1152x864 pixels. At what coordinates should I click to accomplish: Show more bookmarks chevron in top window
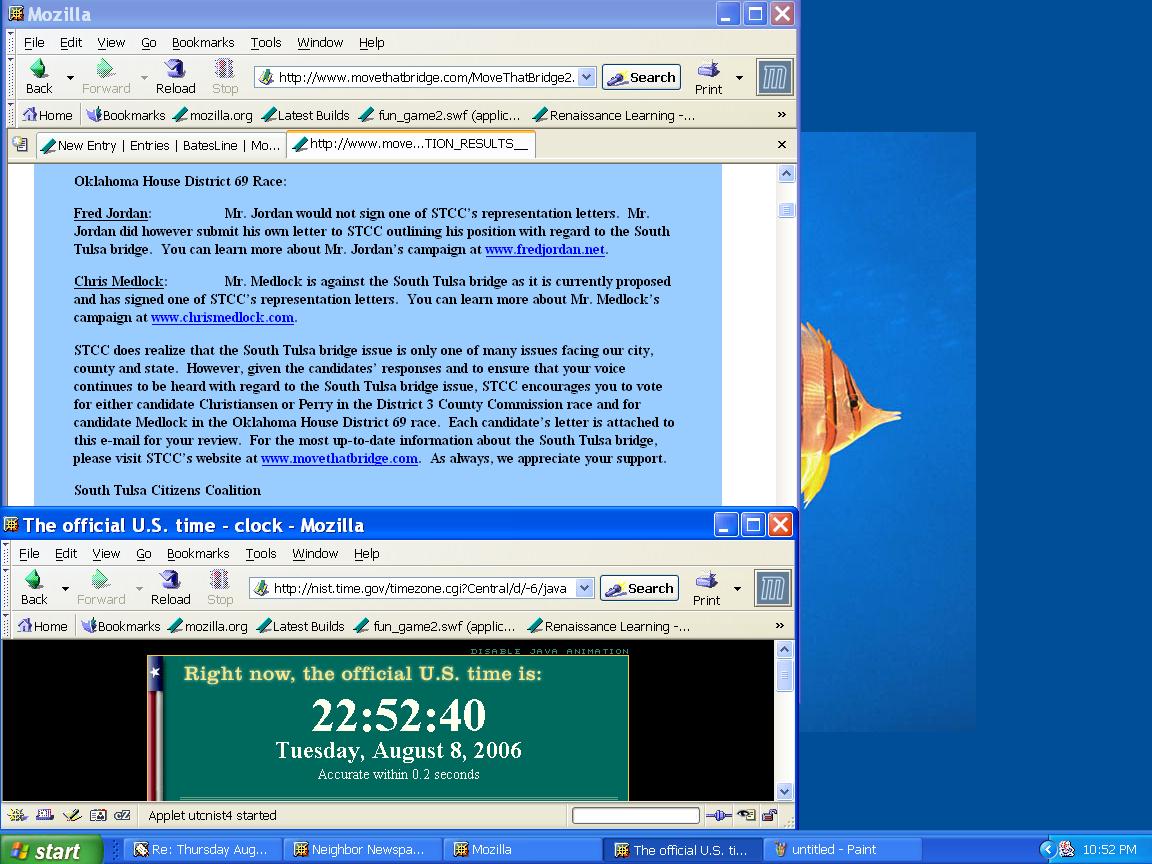[x=782, y=115]
